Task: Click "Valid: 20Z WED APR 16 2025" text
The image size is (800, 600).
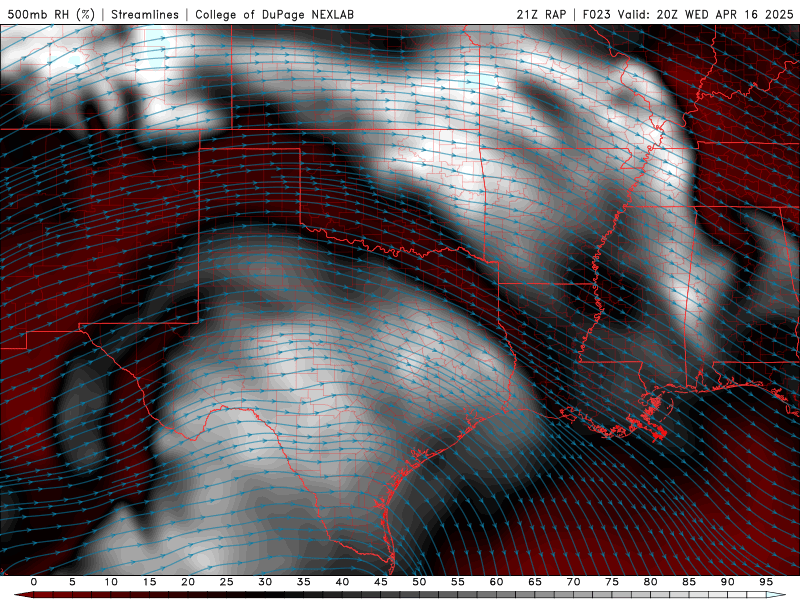Action: [x=705, y=14]
